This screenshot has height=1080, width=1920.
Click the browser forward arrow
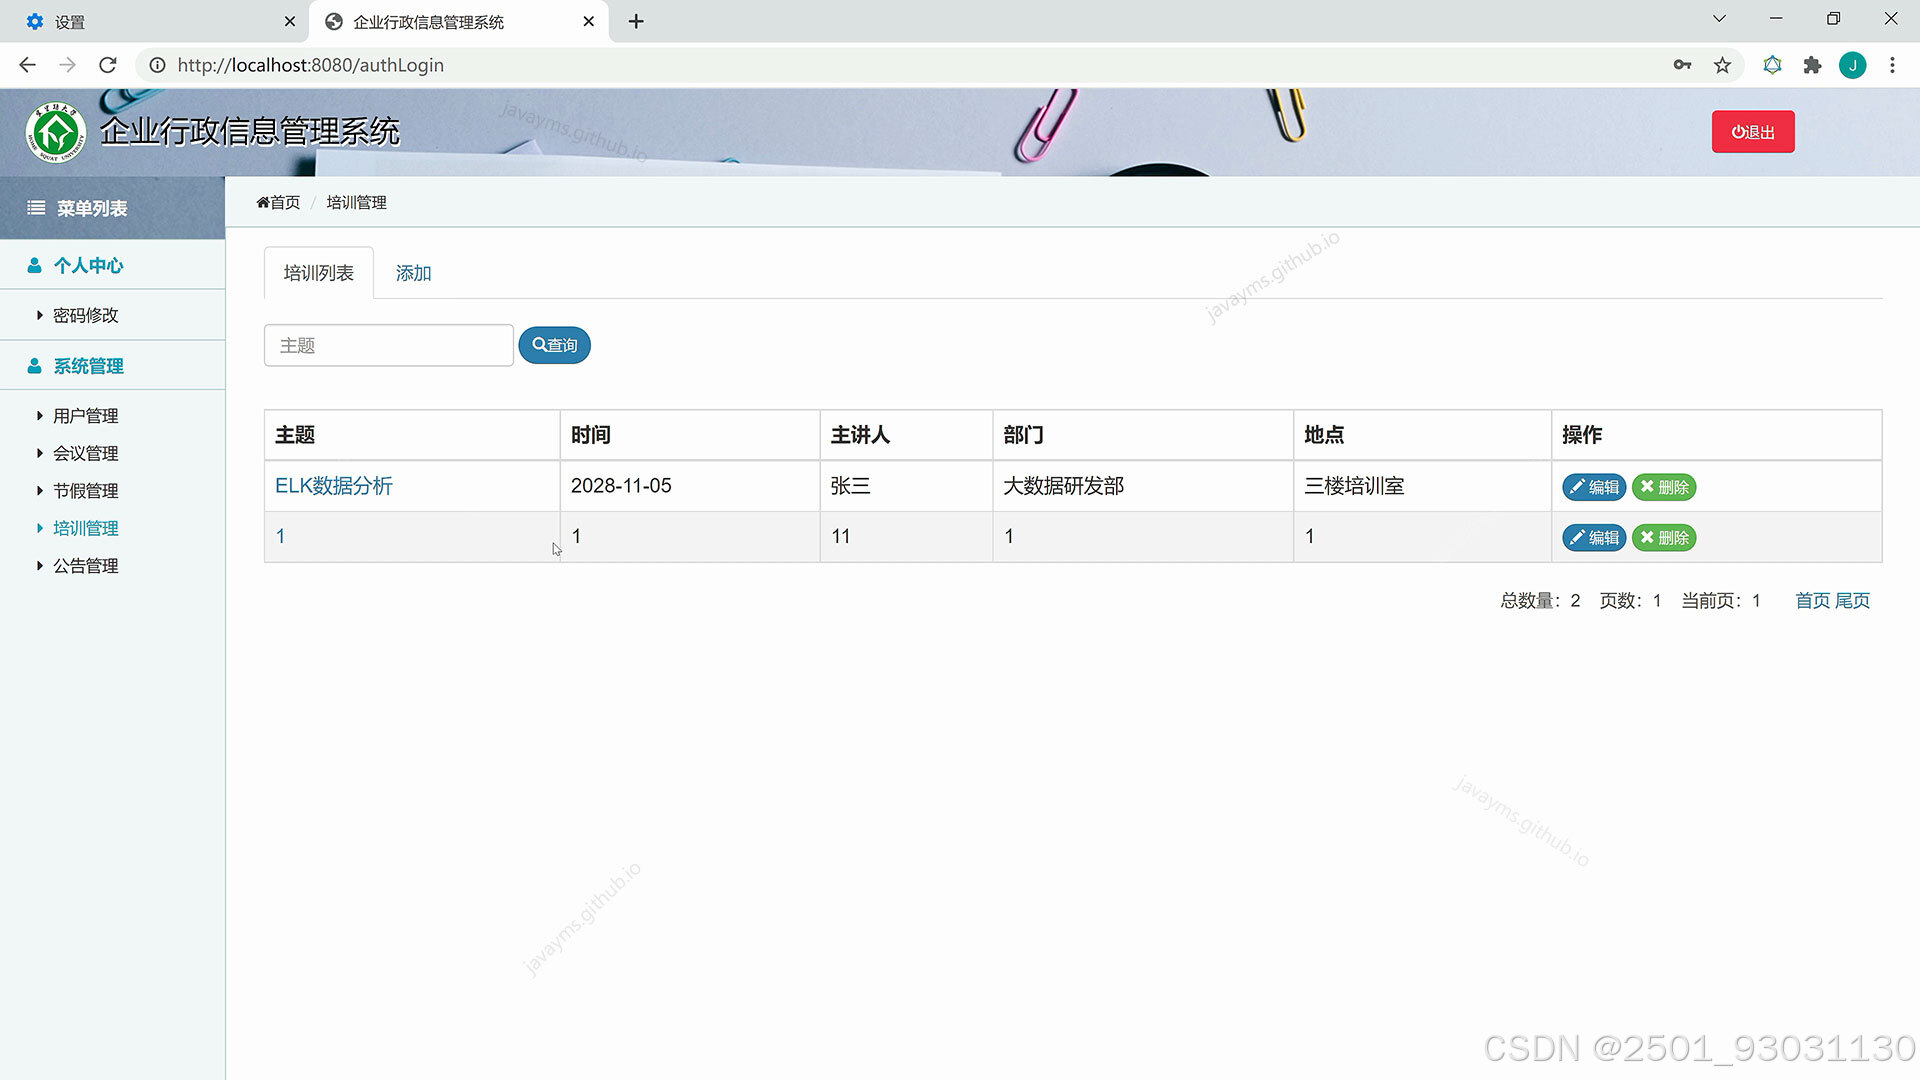(67, 65)
